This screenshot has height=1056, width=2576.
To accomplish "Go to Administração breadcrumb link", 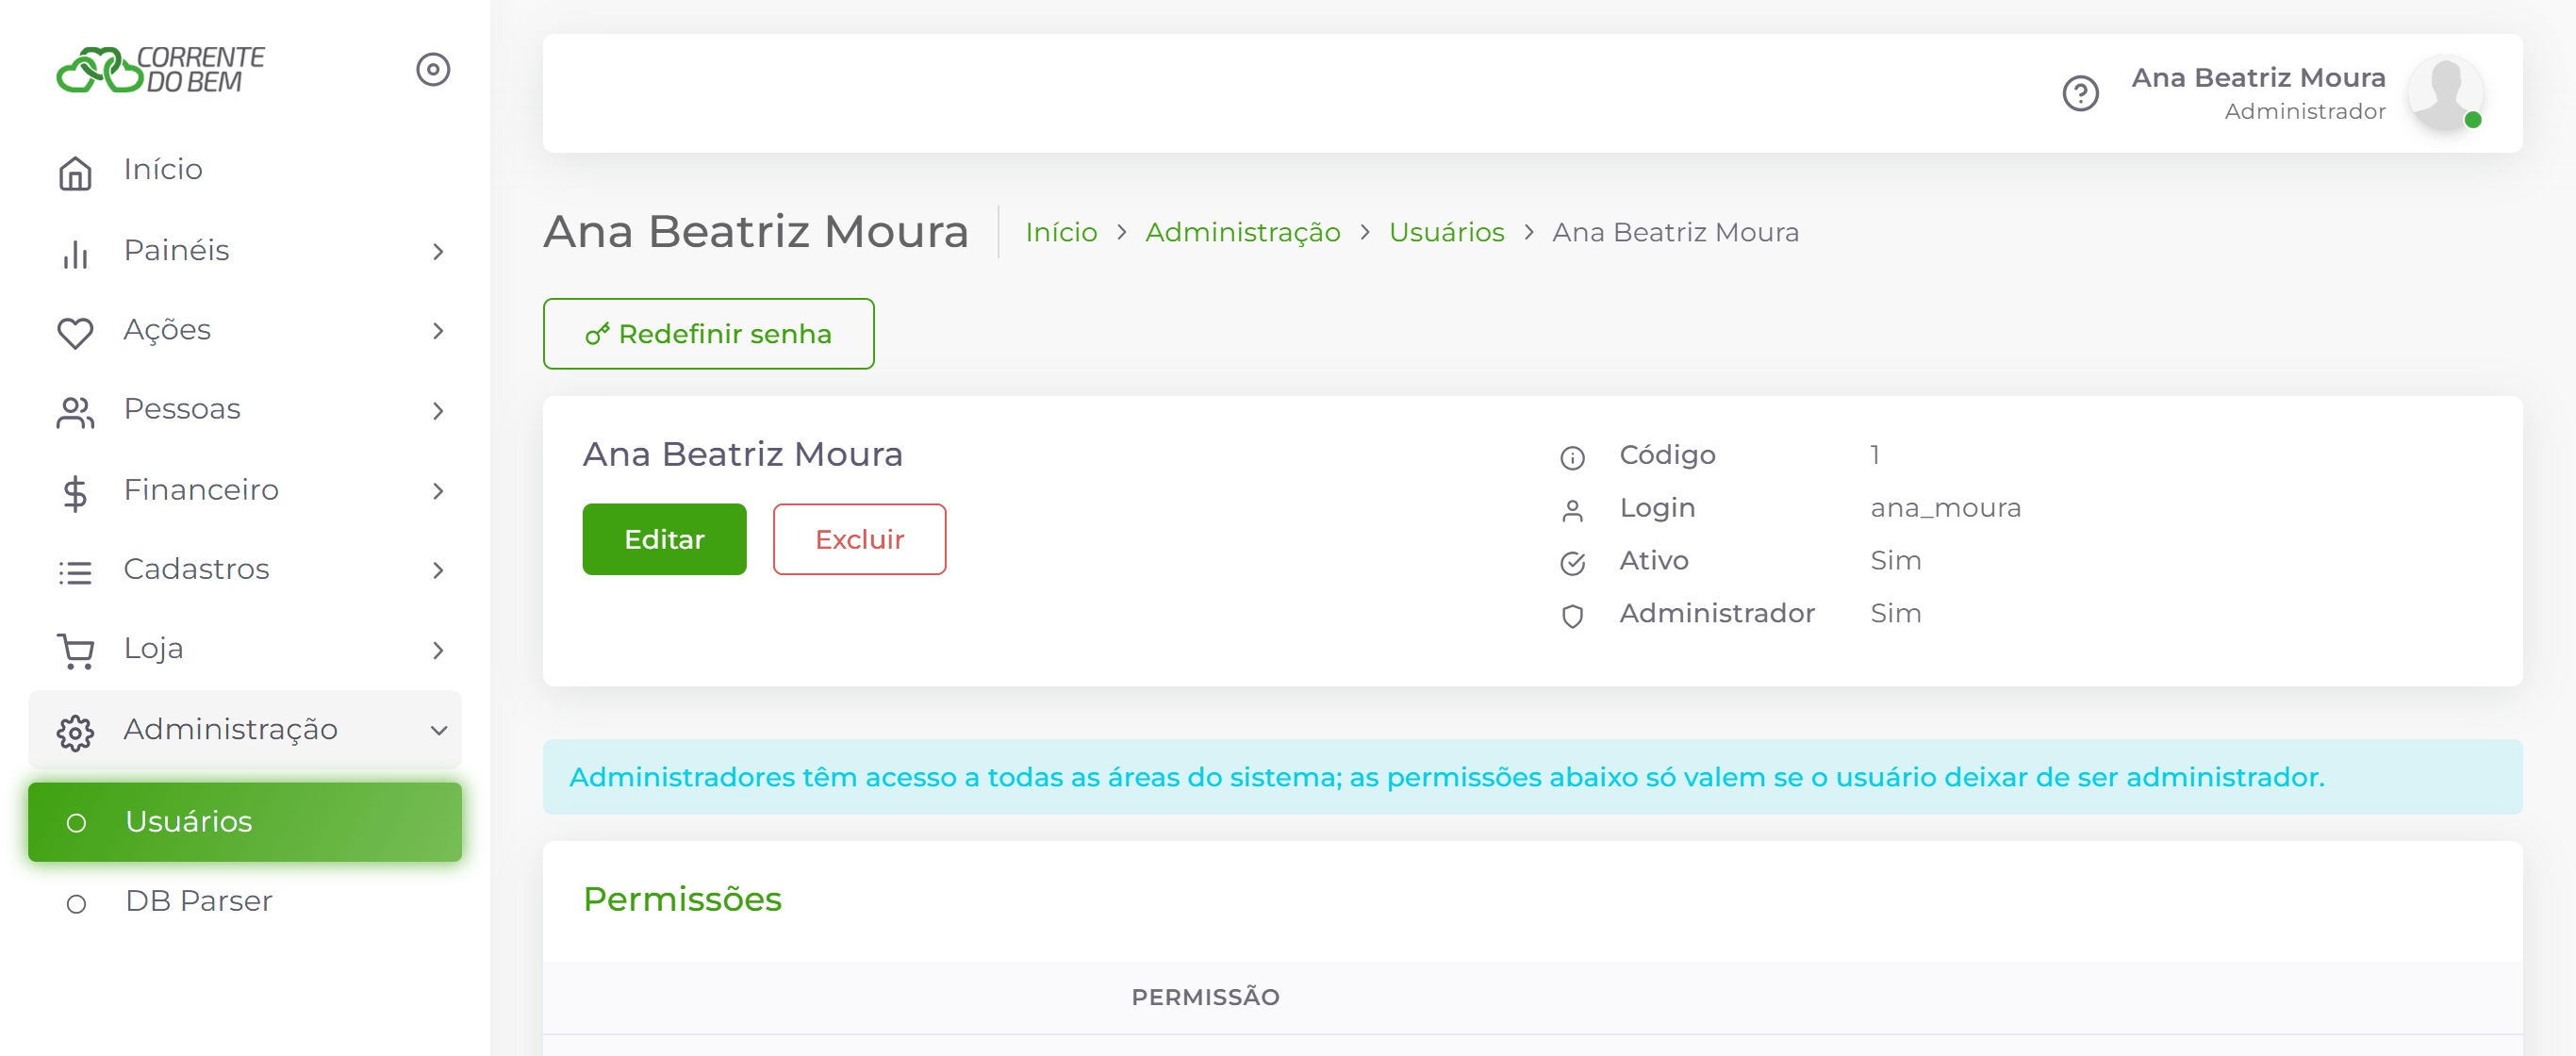I will [1242, 233].
